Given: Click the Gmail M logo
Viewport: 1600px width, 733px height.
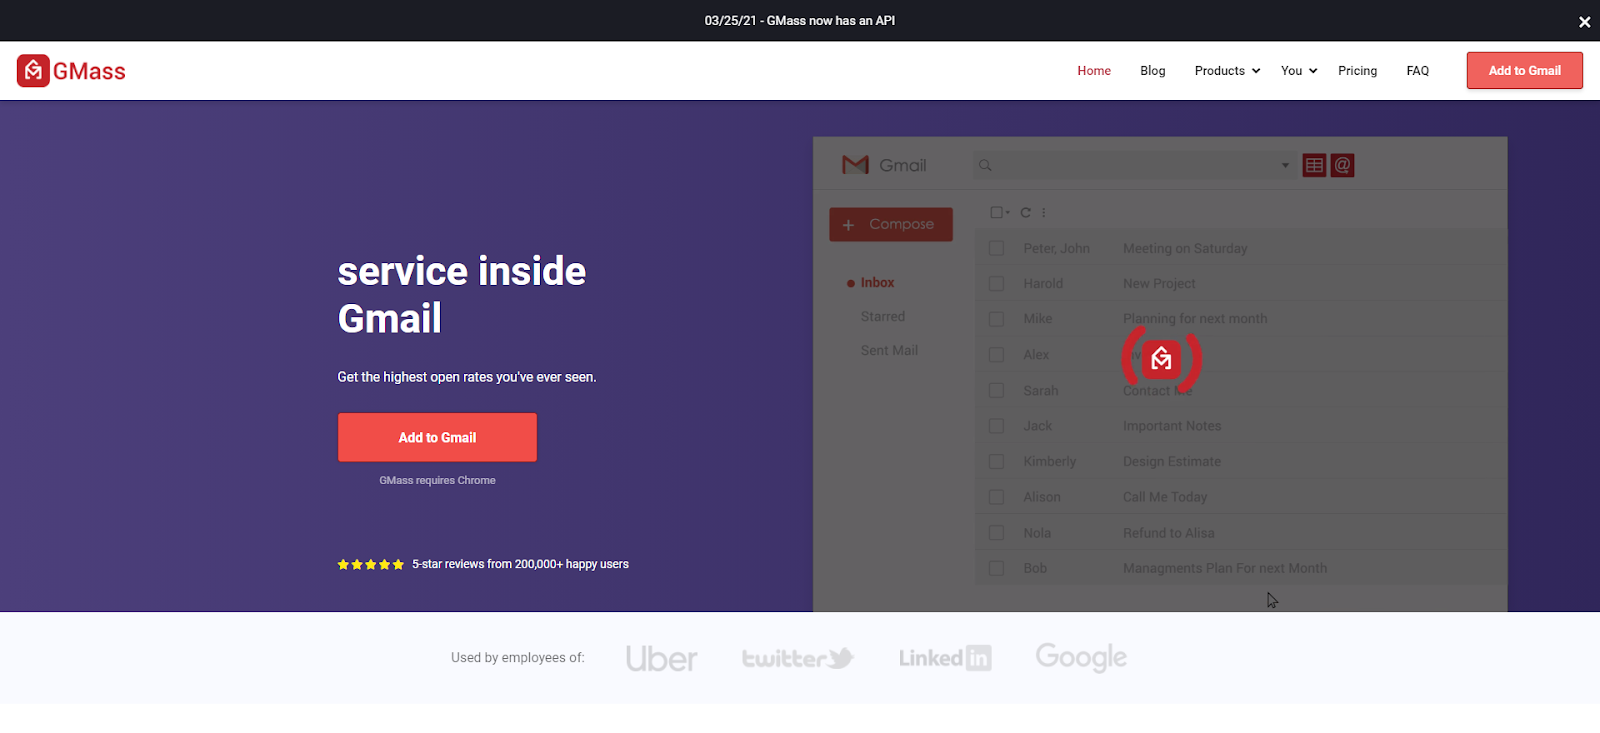Looking at the screenshot, I should click(x=856, y=165).
